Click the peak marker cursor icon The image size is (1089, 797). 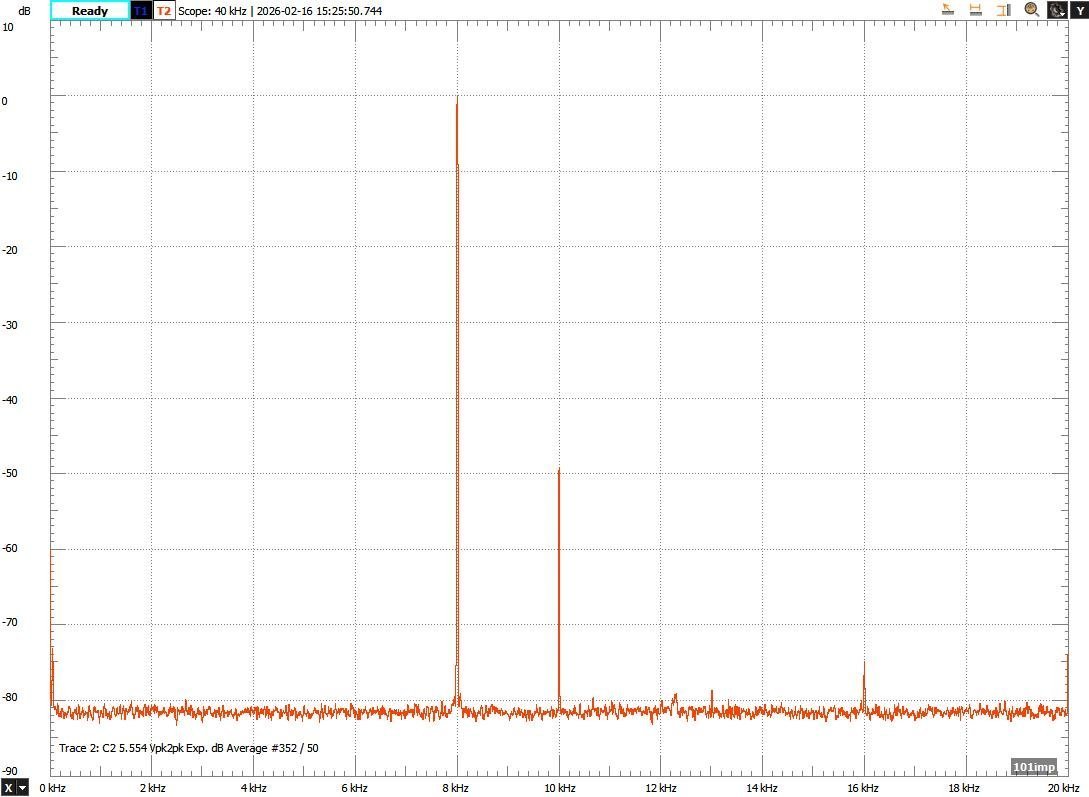click(x=948, y=10)
